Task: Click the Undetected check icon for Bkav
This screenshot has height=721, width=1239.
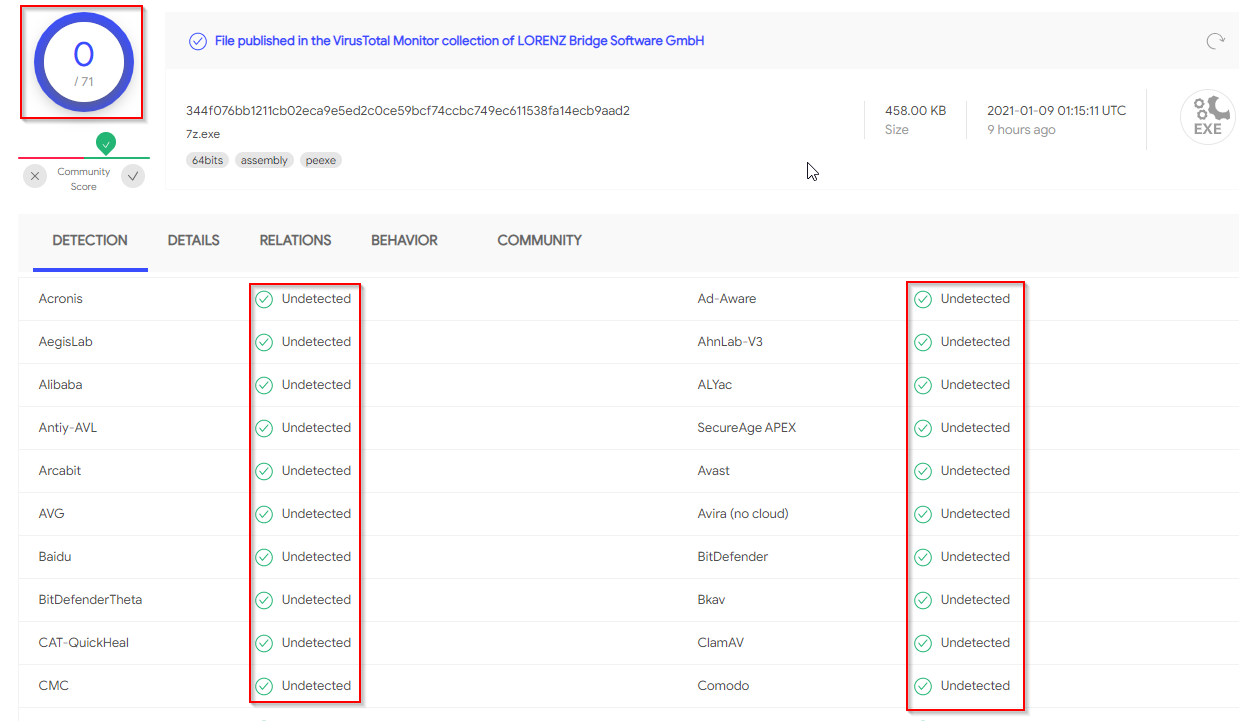Action: tap(923, 600)
